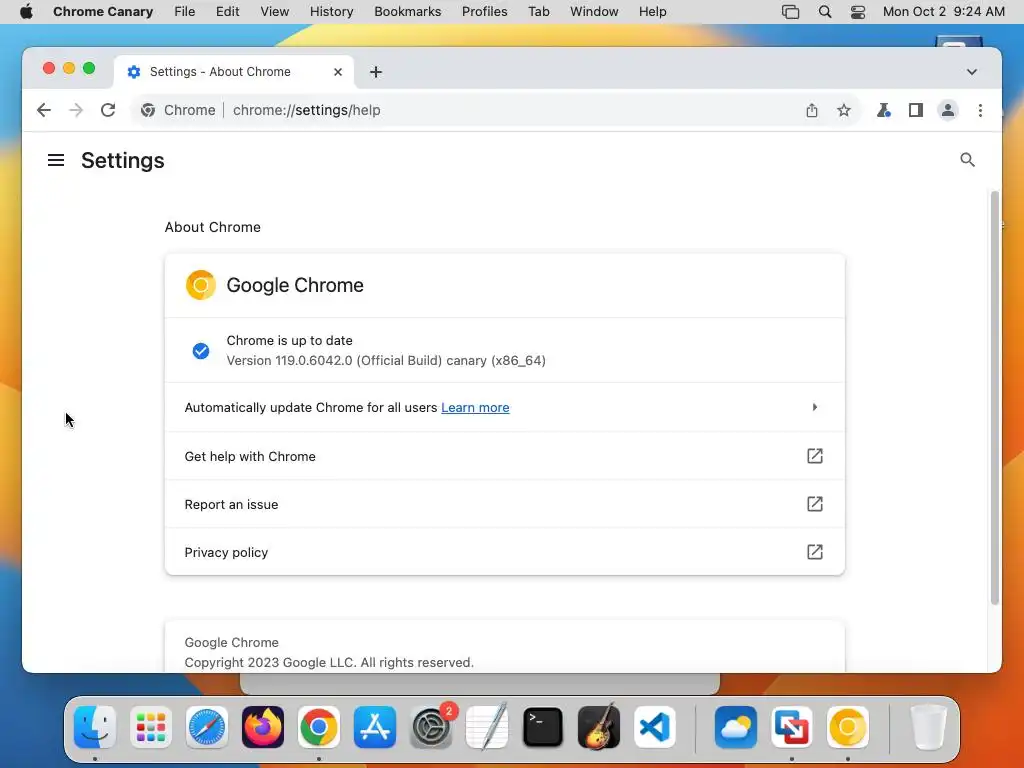
Task: Open the Window menu
Action: click(594, 12)
